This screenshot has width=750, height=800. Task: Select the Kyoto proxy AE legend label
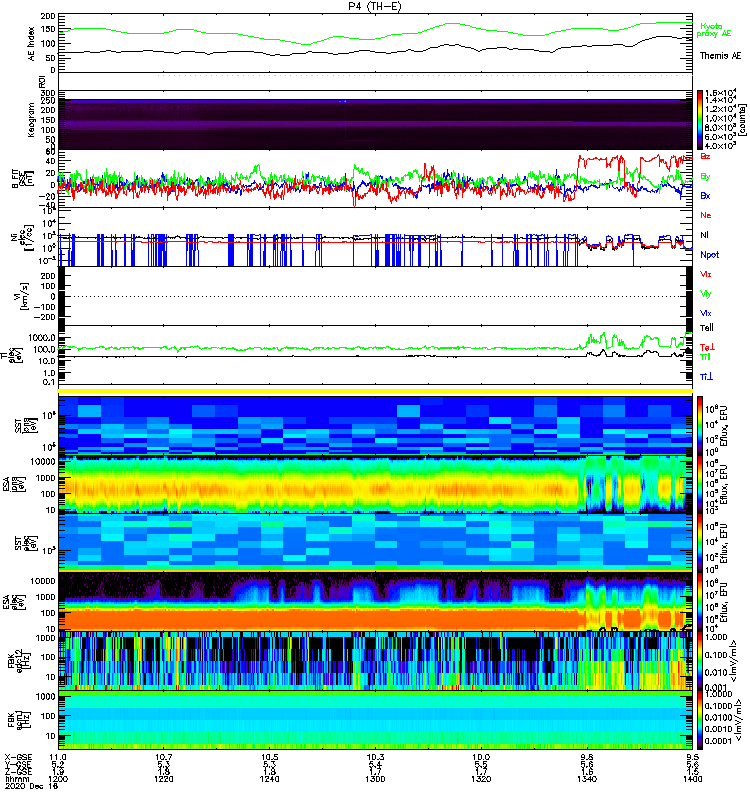pos(714,30)
